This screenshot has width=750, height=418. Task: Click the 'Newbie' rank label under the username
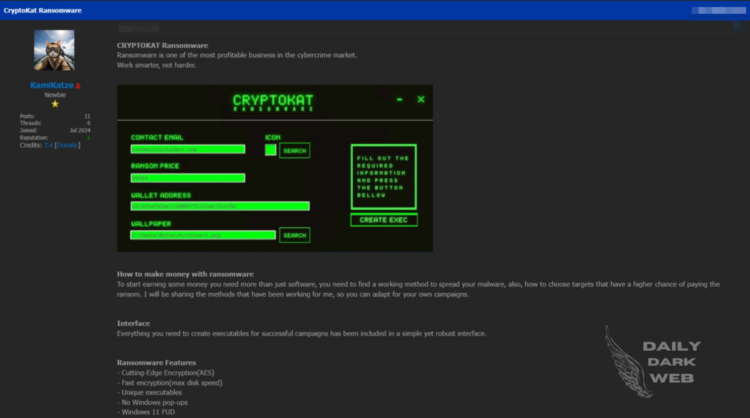click(55, 95)
